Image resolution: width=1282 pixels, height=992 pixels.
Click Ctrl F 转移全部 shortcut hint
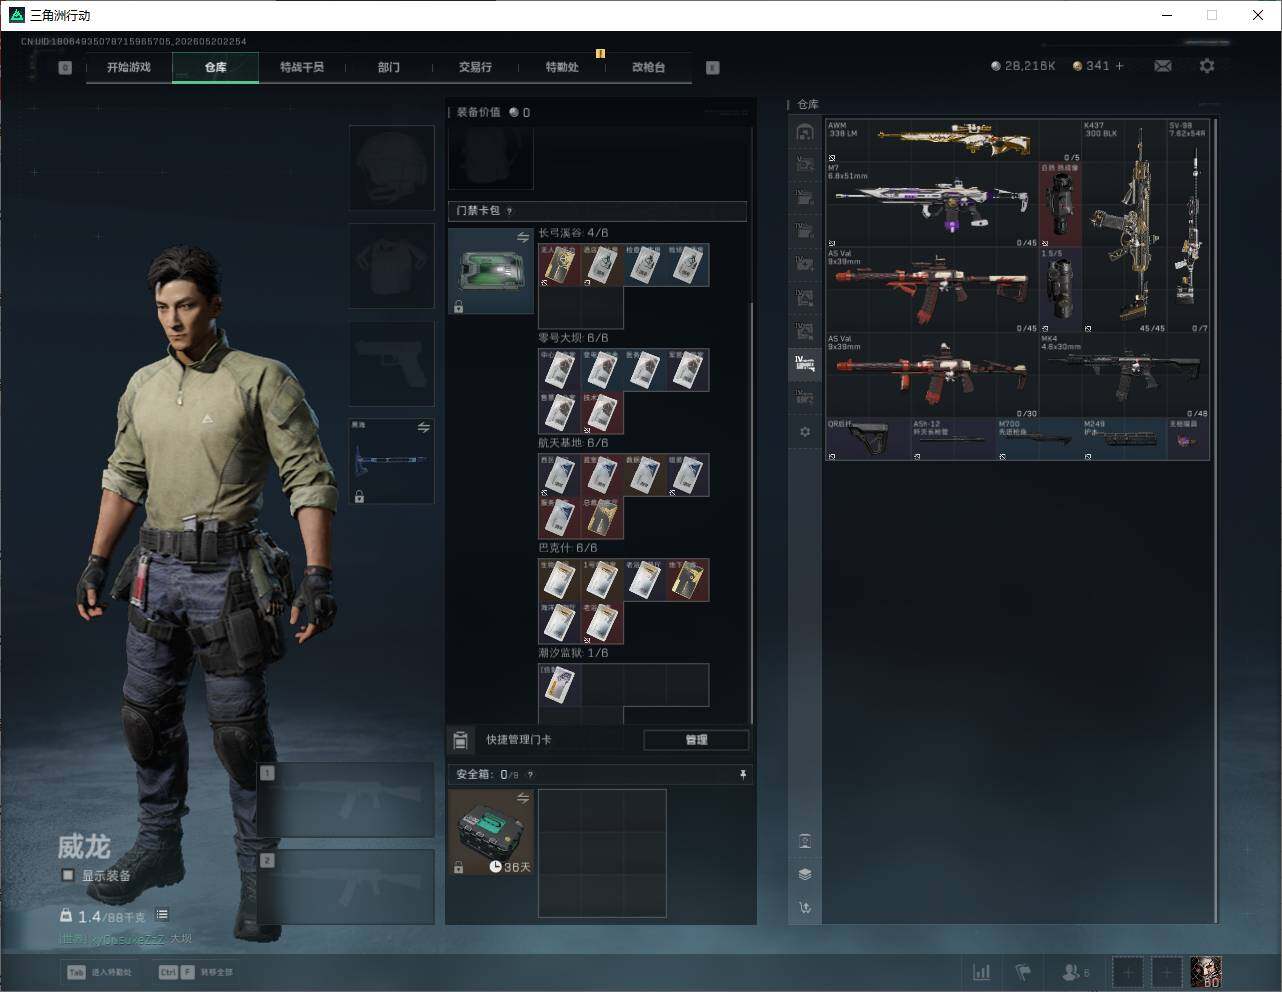pyautogui.click(x=196, y=972)
